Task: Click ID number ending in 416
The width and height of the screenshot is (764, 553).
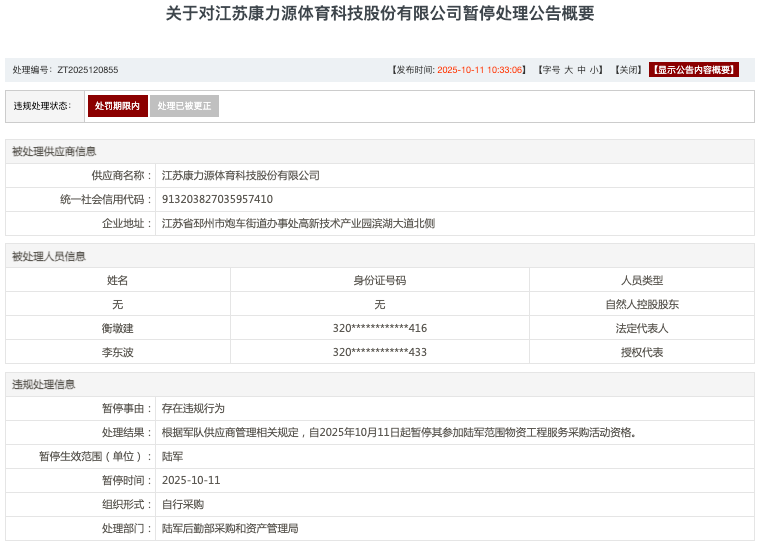Action: click(x=380, y=328)
